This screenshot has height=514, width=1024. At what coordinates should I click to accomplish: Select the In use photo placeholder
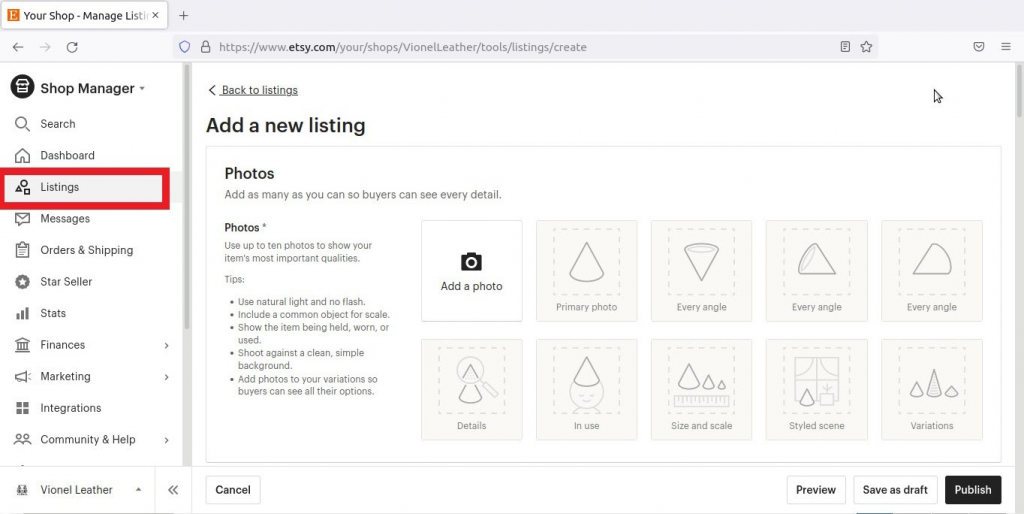coord(586,389)
